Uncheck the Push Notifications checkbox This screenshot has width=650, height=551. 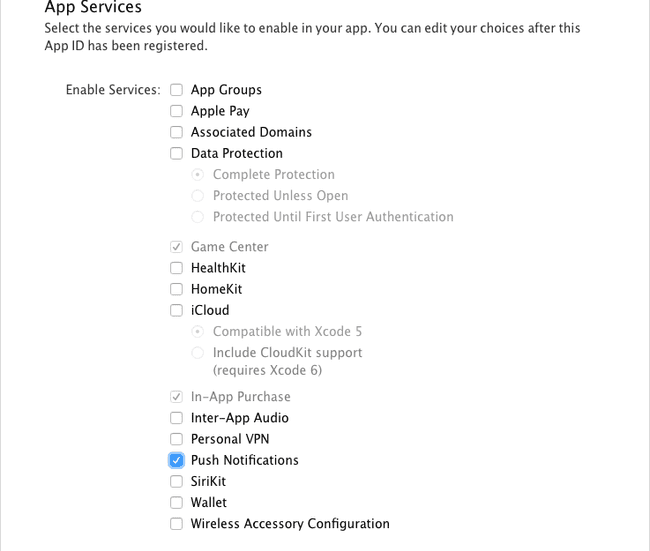click(x=176, y=460)
